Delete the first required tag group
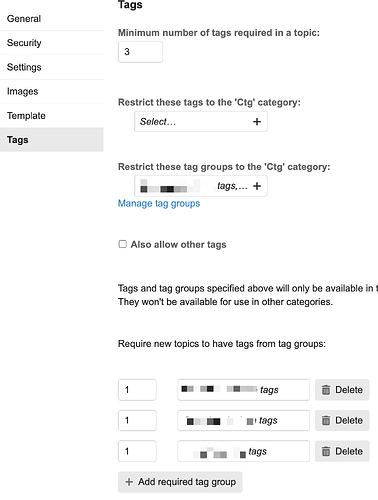The height and width of the screenshot is (500, 378). [x=342, y=390]
